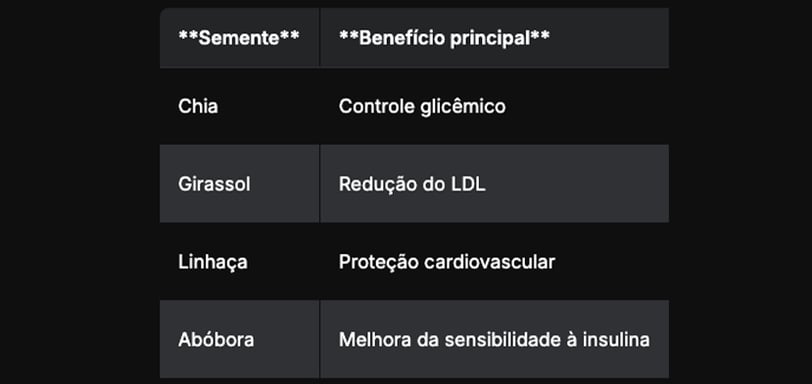Select the Linhaça cell
812x384 pixels.
[x=240, y=262]
